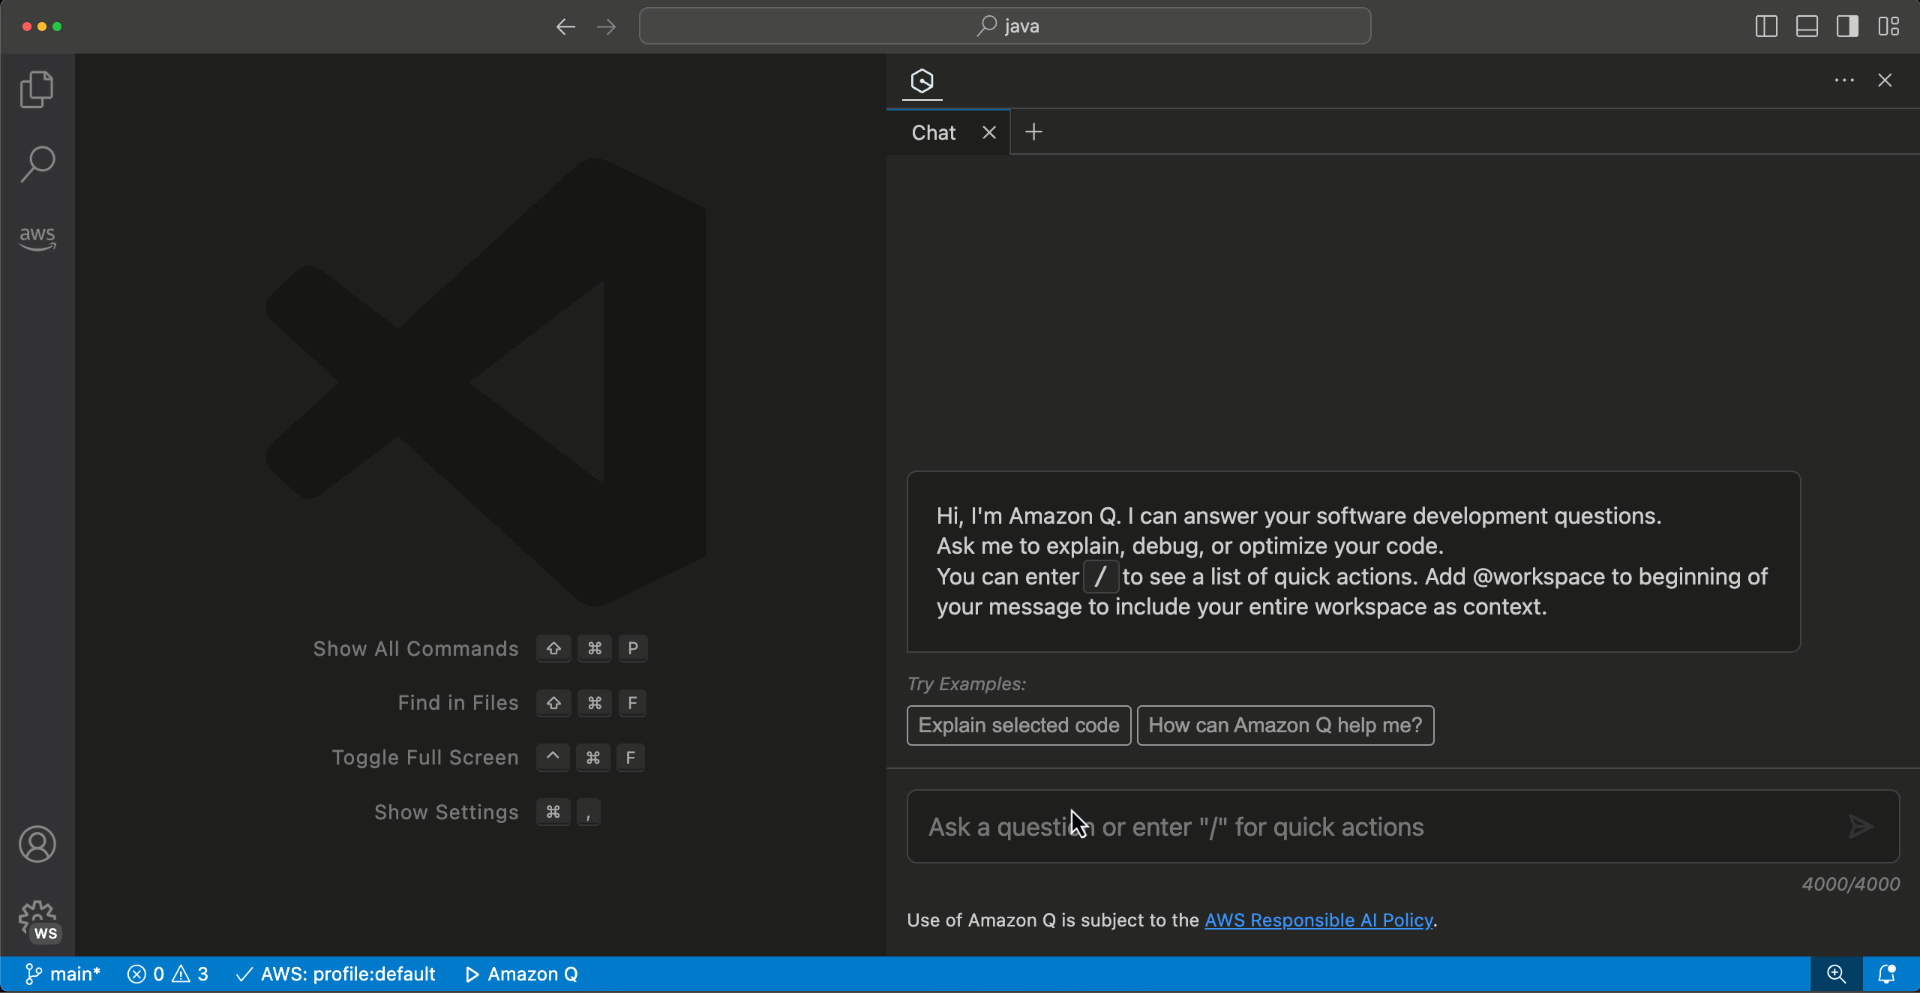1920x993 pixels.
Task: Click the 4000/4000 character counter
Action: [1851, 884]
